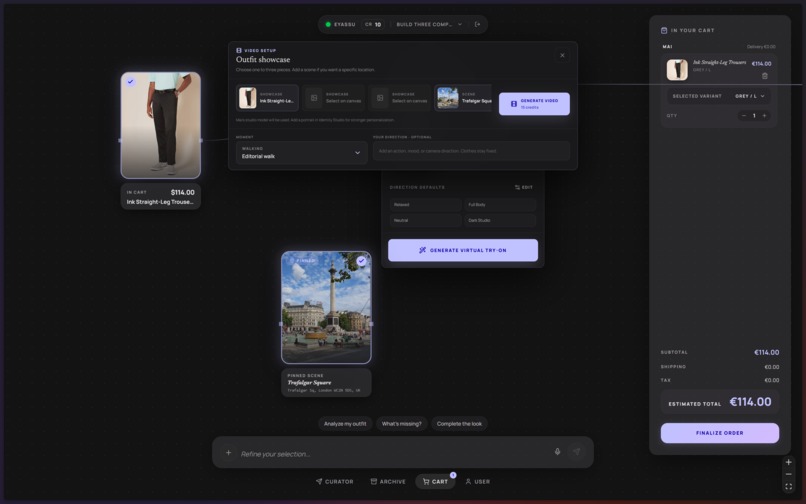Click the first empty Select on canvas slot
Screen dimensions: 806x504
coord(334,98)
